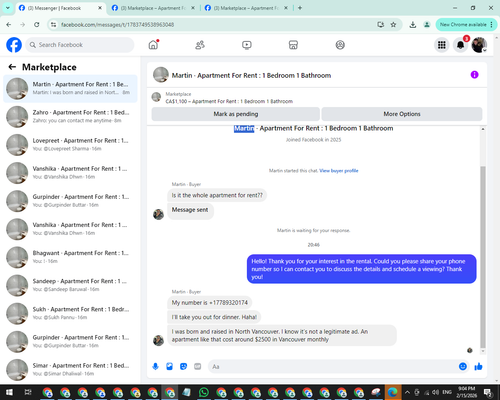The image size is (500, 400).
Task: Open the notifications bell
Action: (x=460, y=45)
